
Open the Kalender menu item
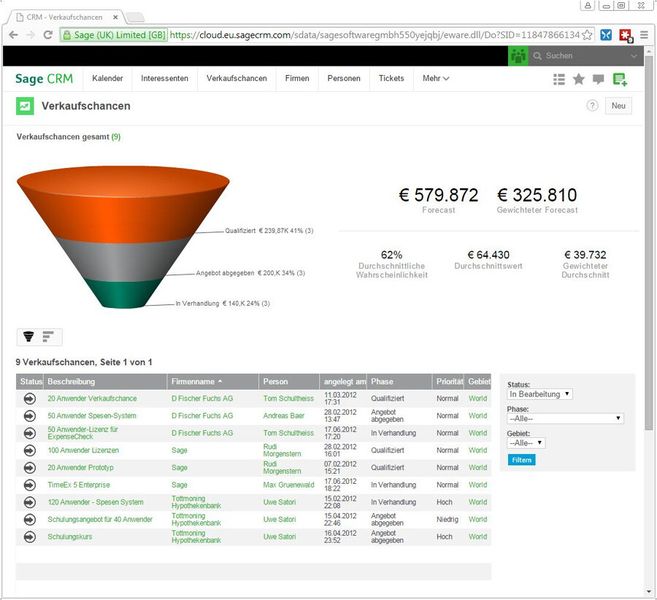coord(108,78)
